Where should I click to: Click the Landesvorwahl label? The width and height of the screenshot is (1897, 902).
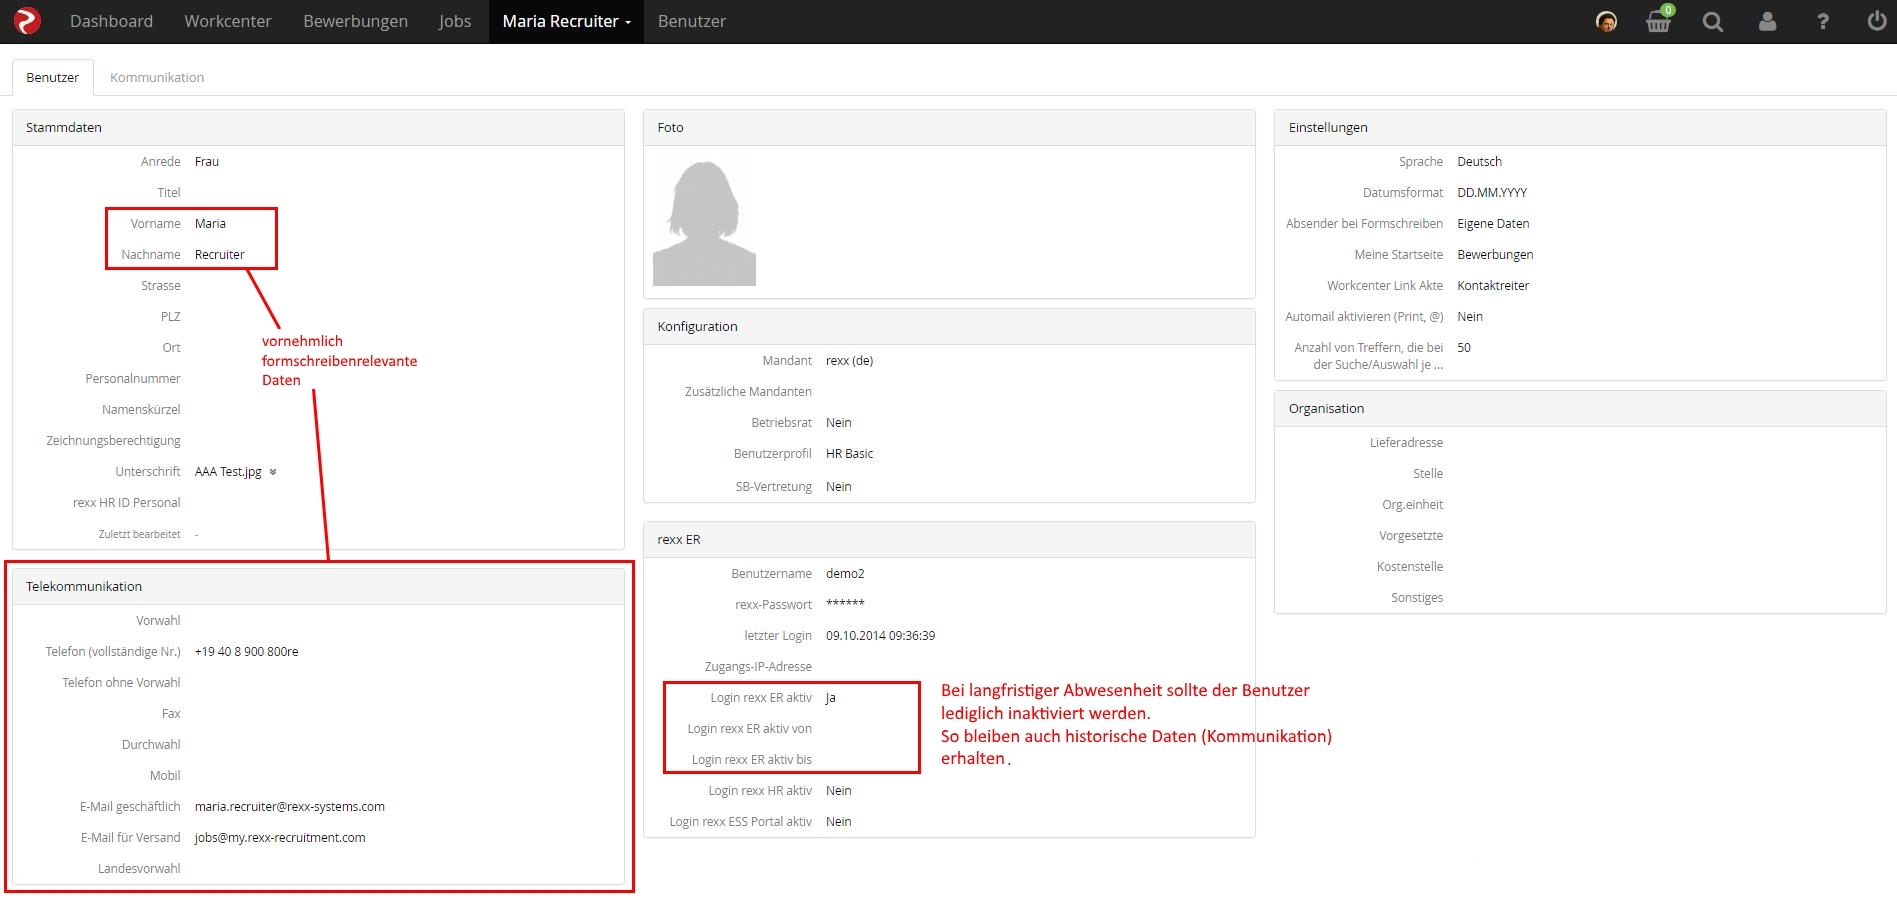[139, 868]
